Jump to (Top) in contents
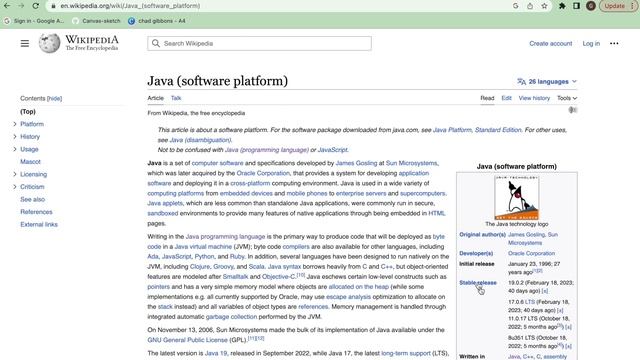This screenshot has height=360, width=640. click(x=28, y=111)
